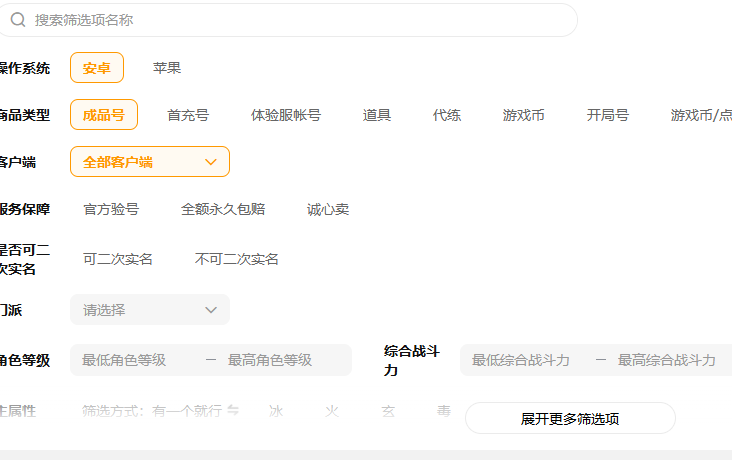Pick the 体验服帐号 product type
This screenshot has height=460, width=732.
286,115
